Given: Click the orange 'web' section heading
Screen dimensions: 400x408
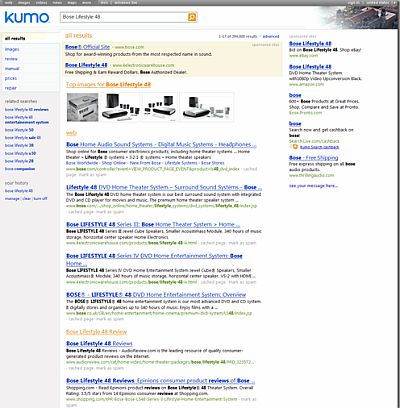Looking at the screenshot, I should tap(71, 133).
